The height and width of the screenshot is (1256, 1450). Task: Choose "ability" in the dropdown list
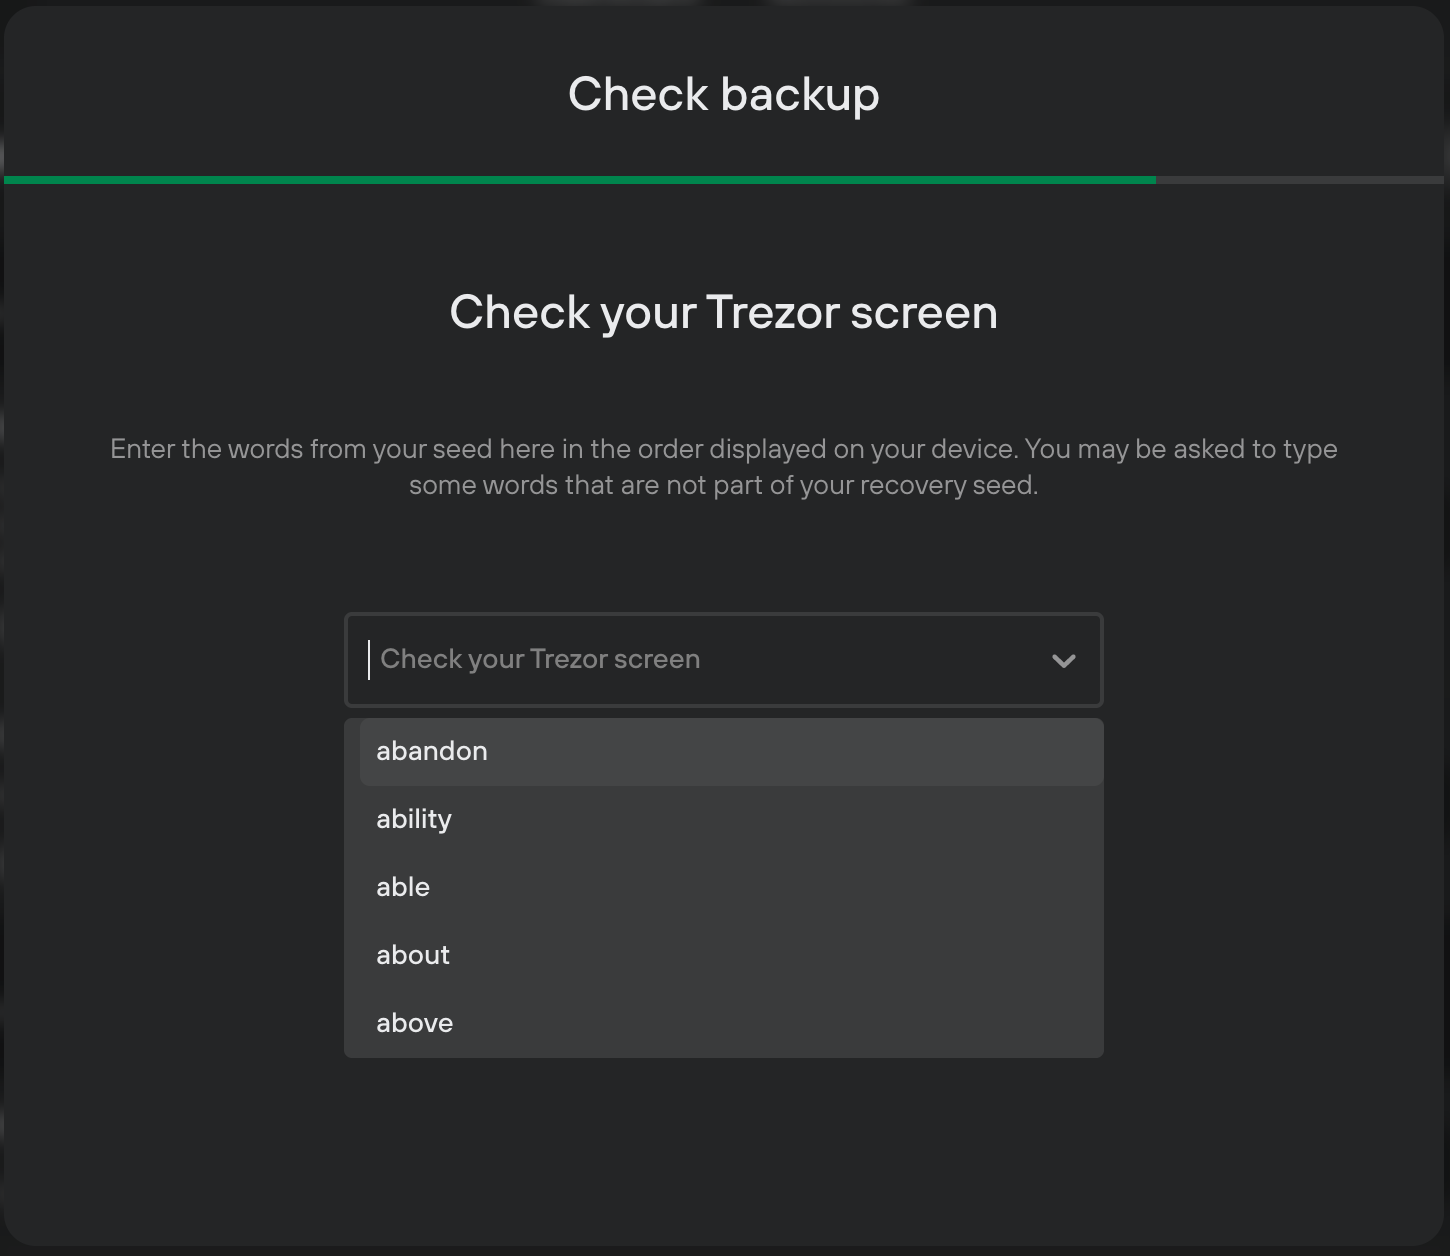731,820
